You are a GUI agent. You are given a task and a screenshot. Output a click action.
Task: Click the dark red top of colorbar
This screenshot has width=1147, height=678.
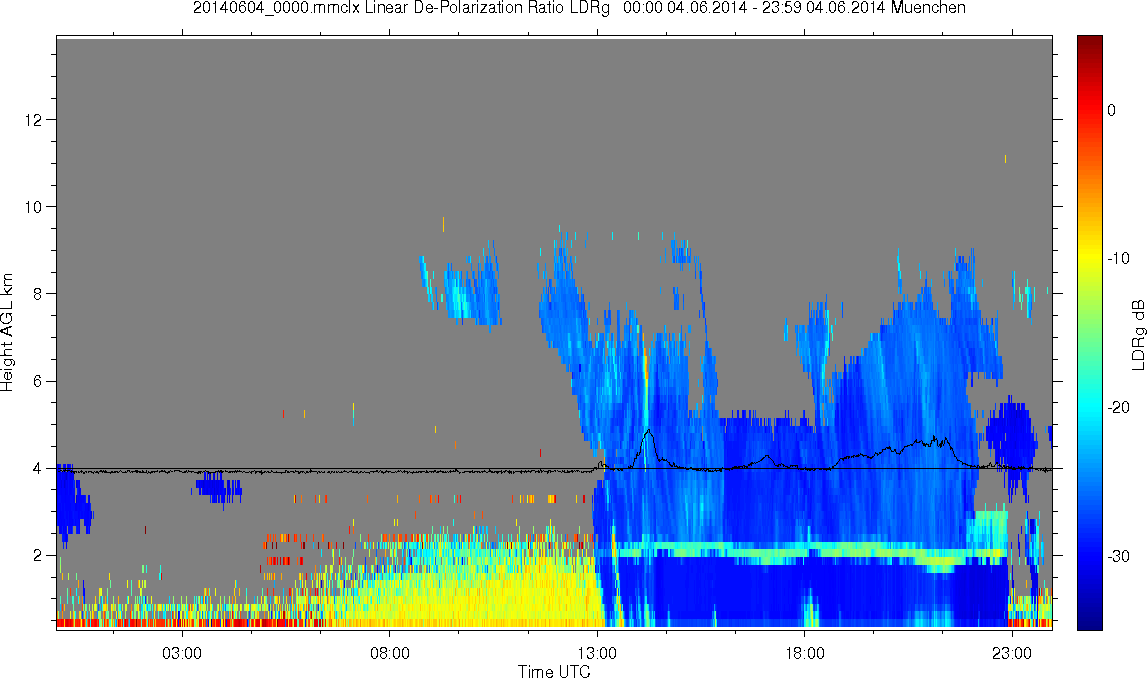pos(1090,44)
